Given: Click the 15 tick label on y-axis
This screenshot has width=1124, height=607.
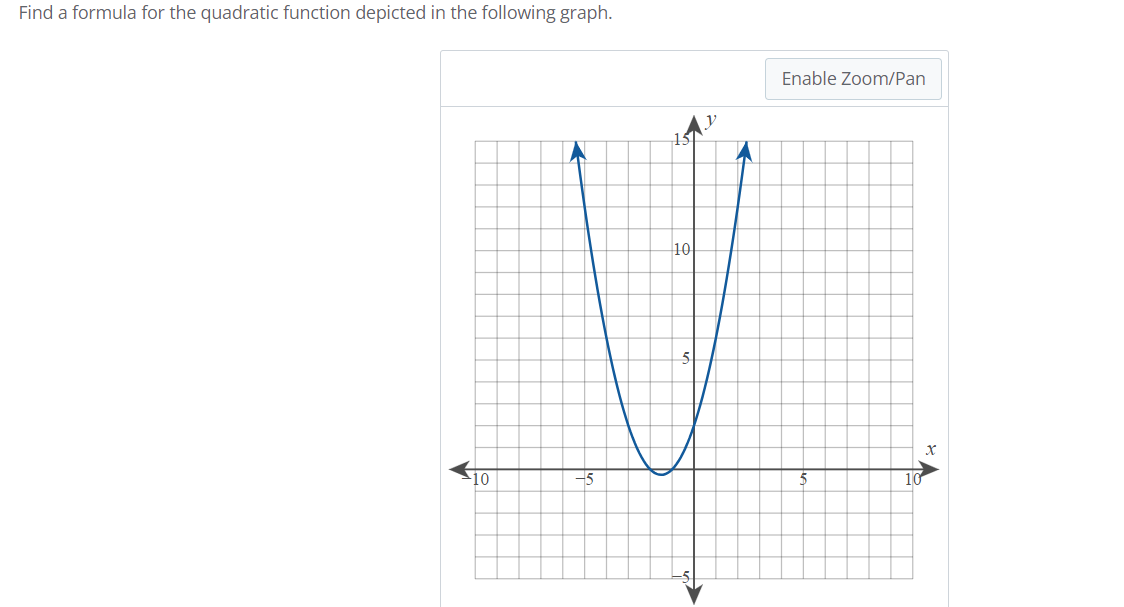Looking at the screenshot, I should pyautogui.click(x=681, y=138).
